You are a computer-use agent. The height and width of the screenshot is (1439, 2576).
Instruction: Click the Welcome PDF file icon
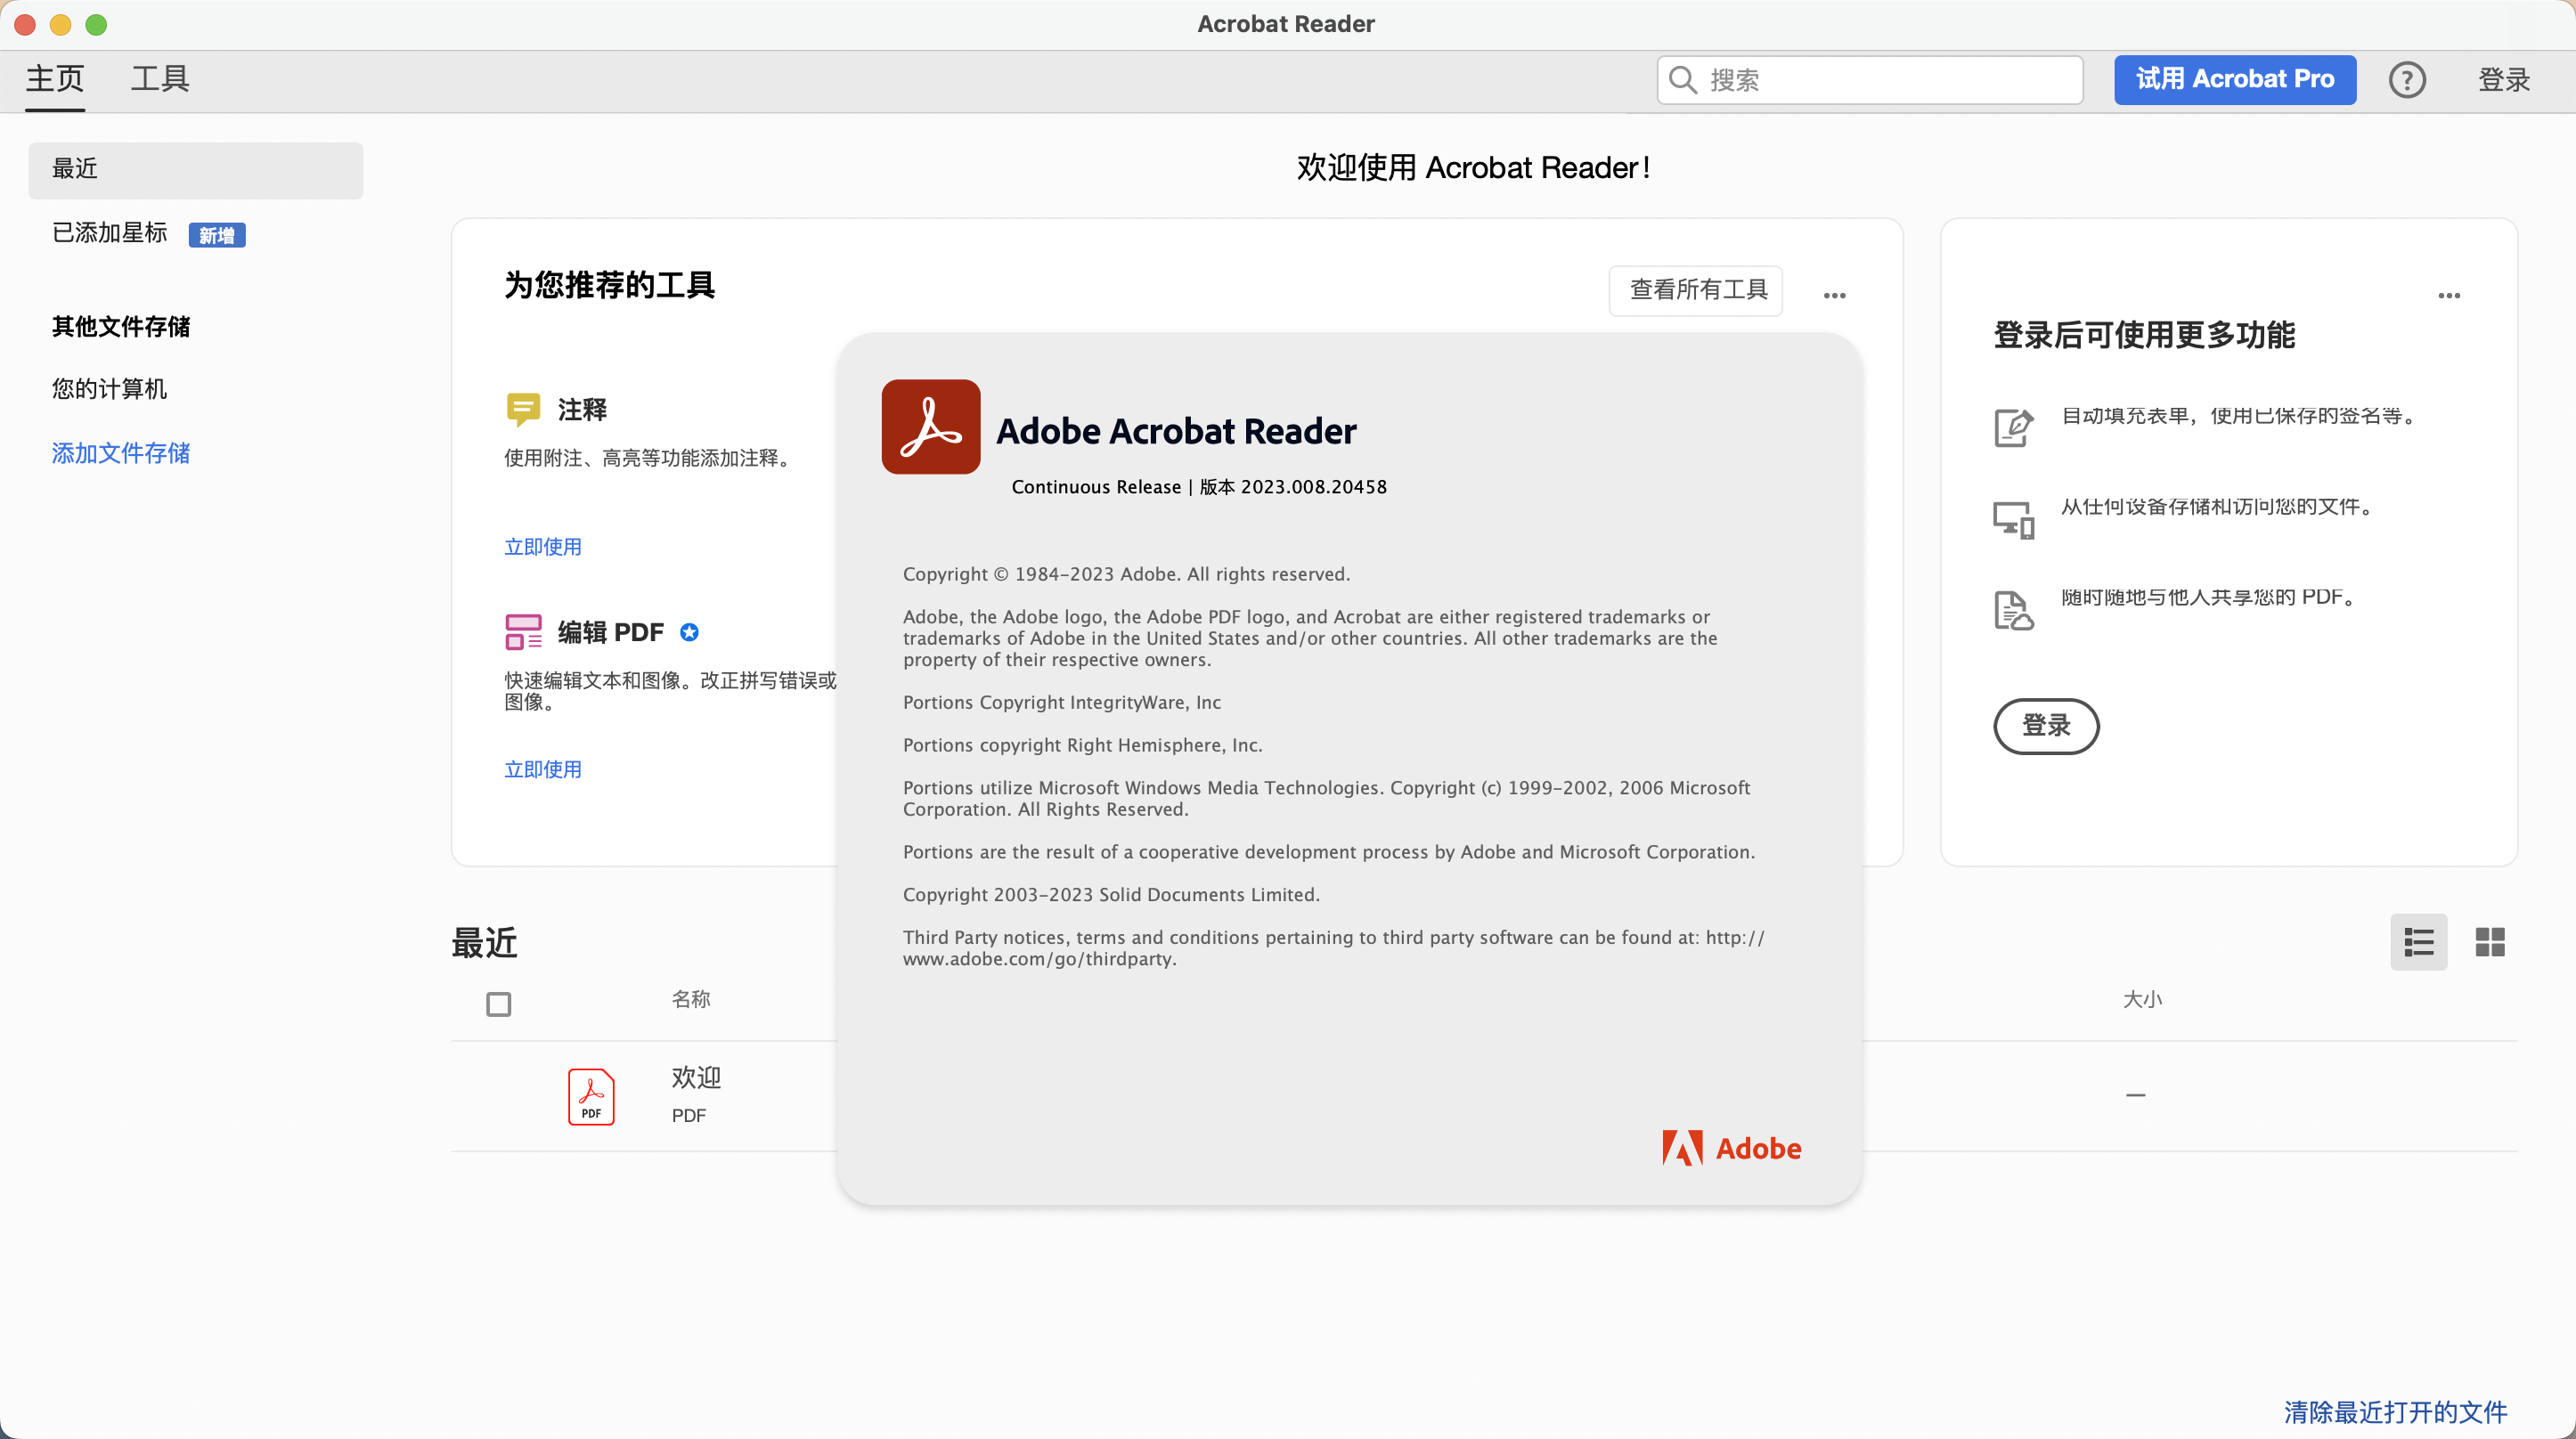tap(591, 1097)
